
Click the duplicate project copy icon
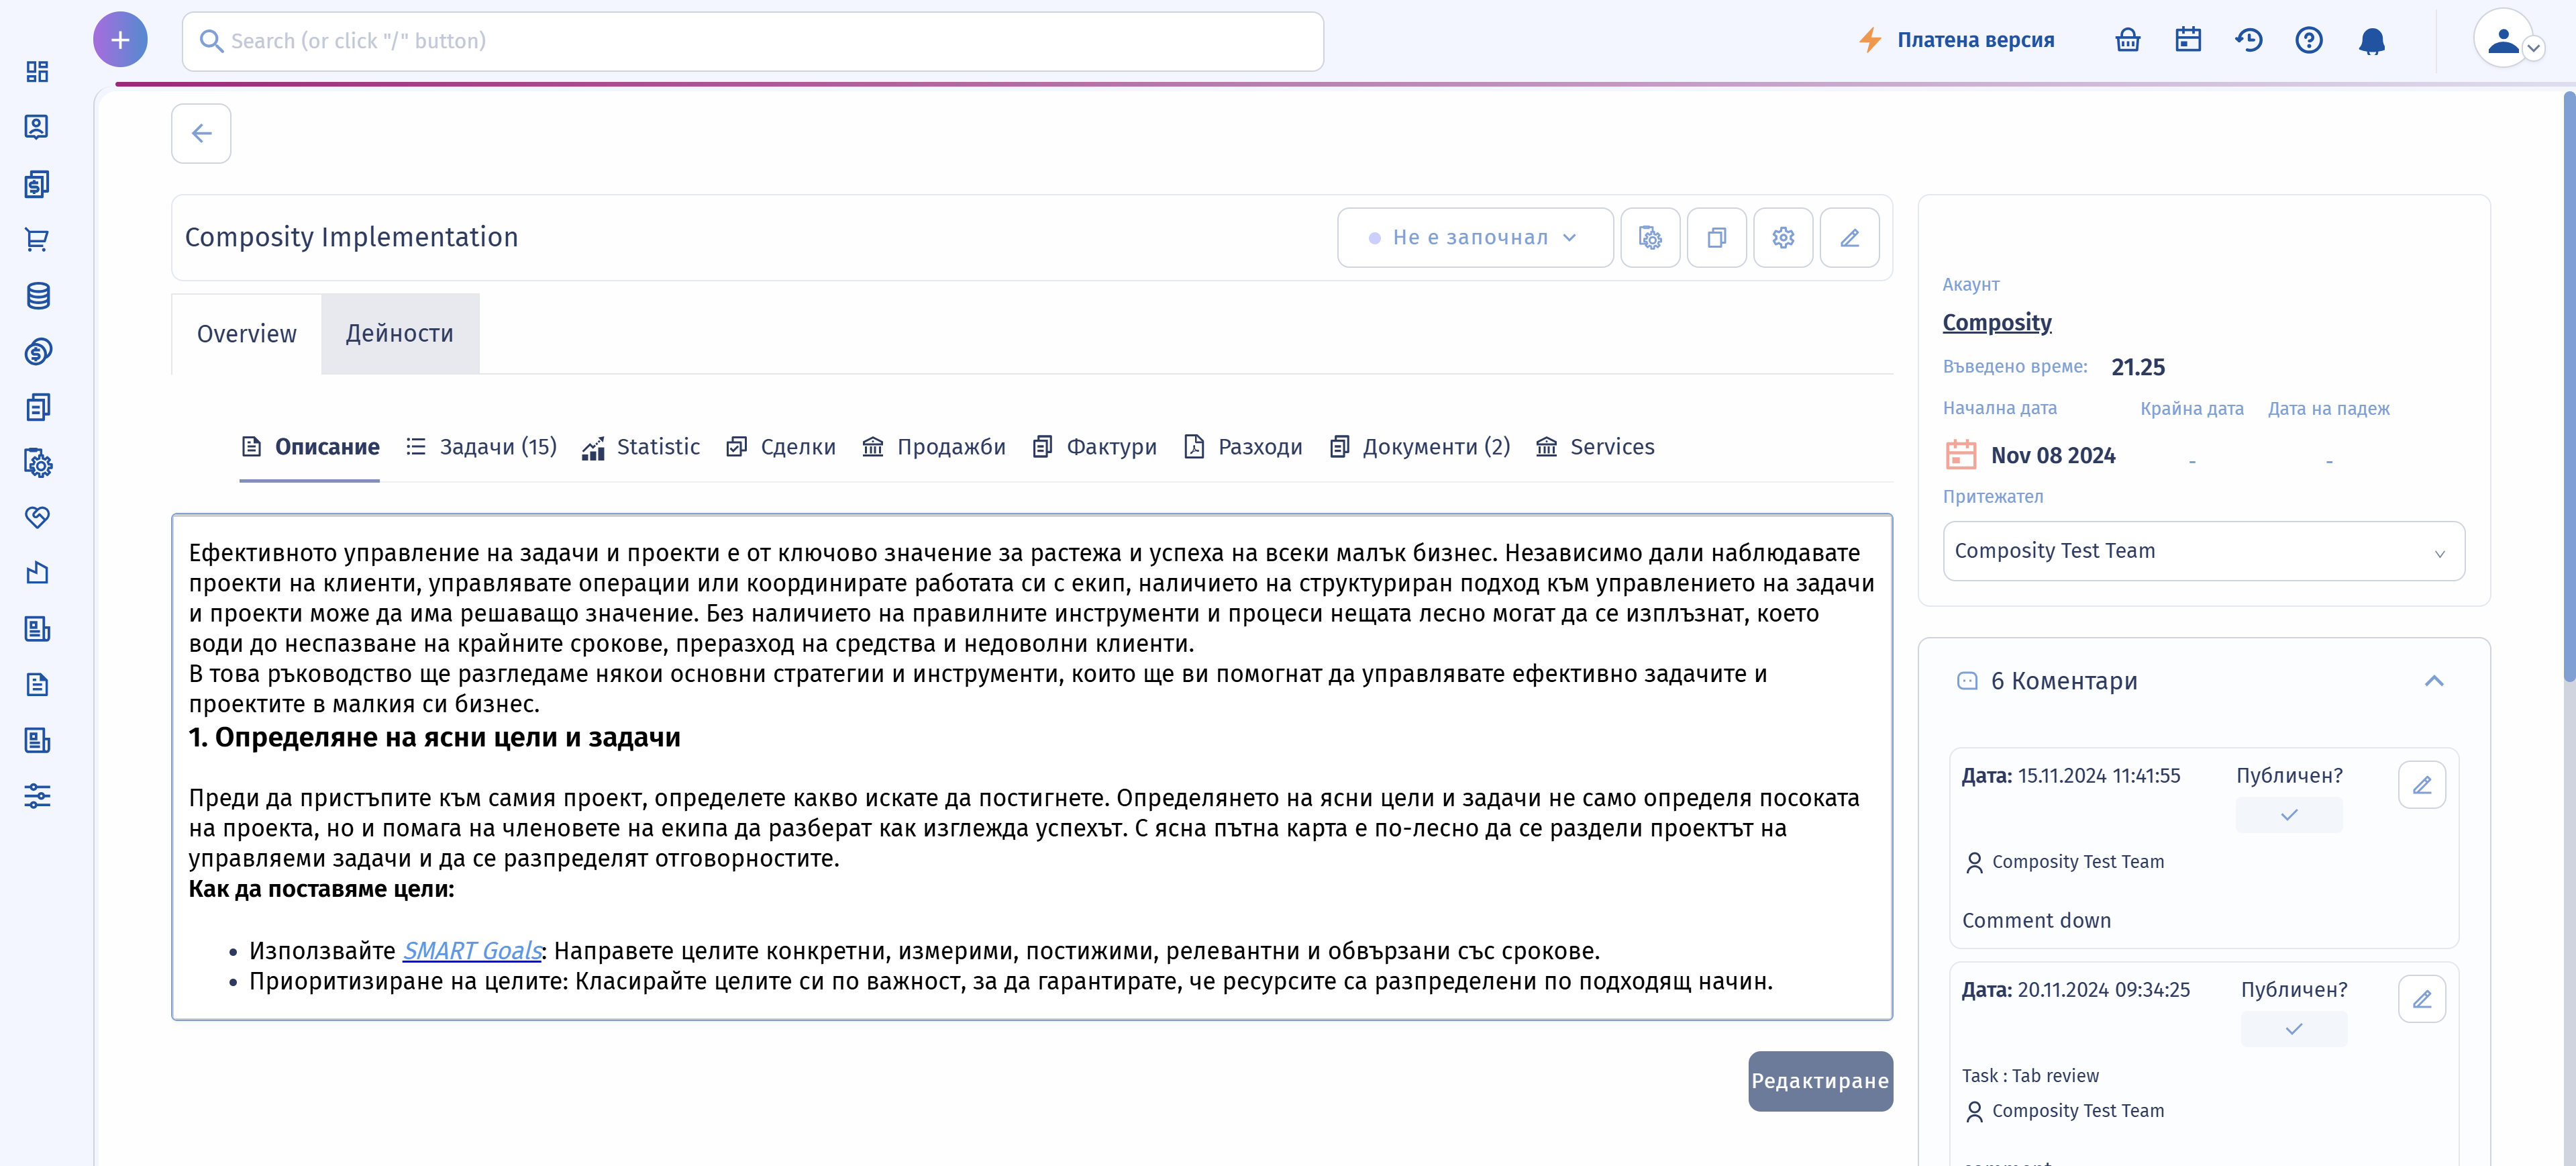click(x=1717, y=238)
